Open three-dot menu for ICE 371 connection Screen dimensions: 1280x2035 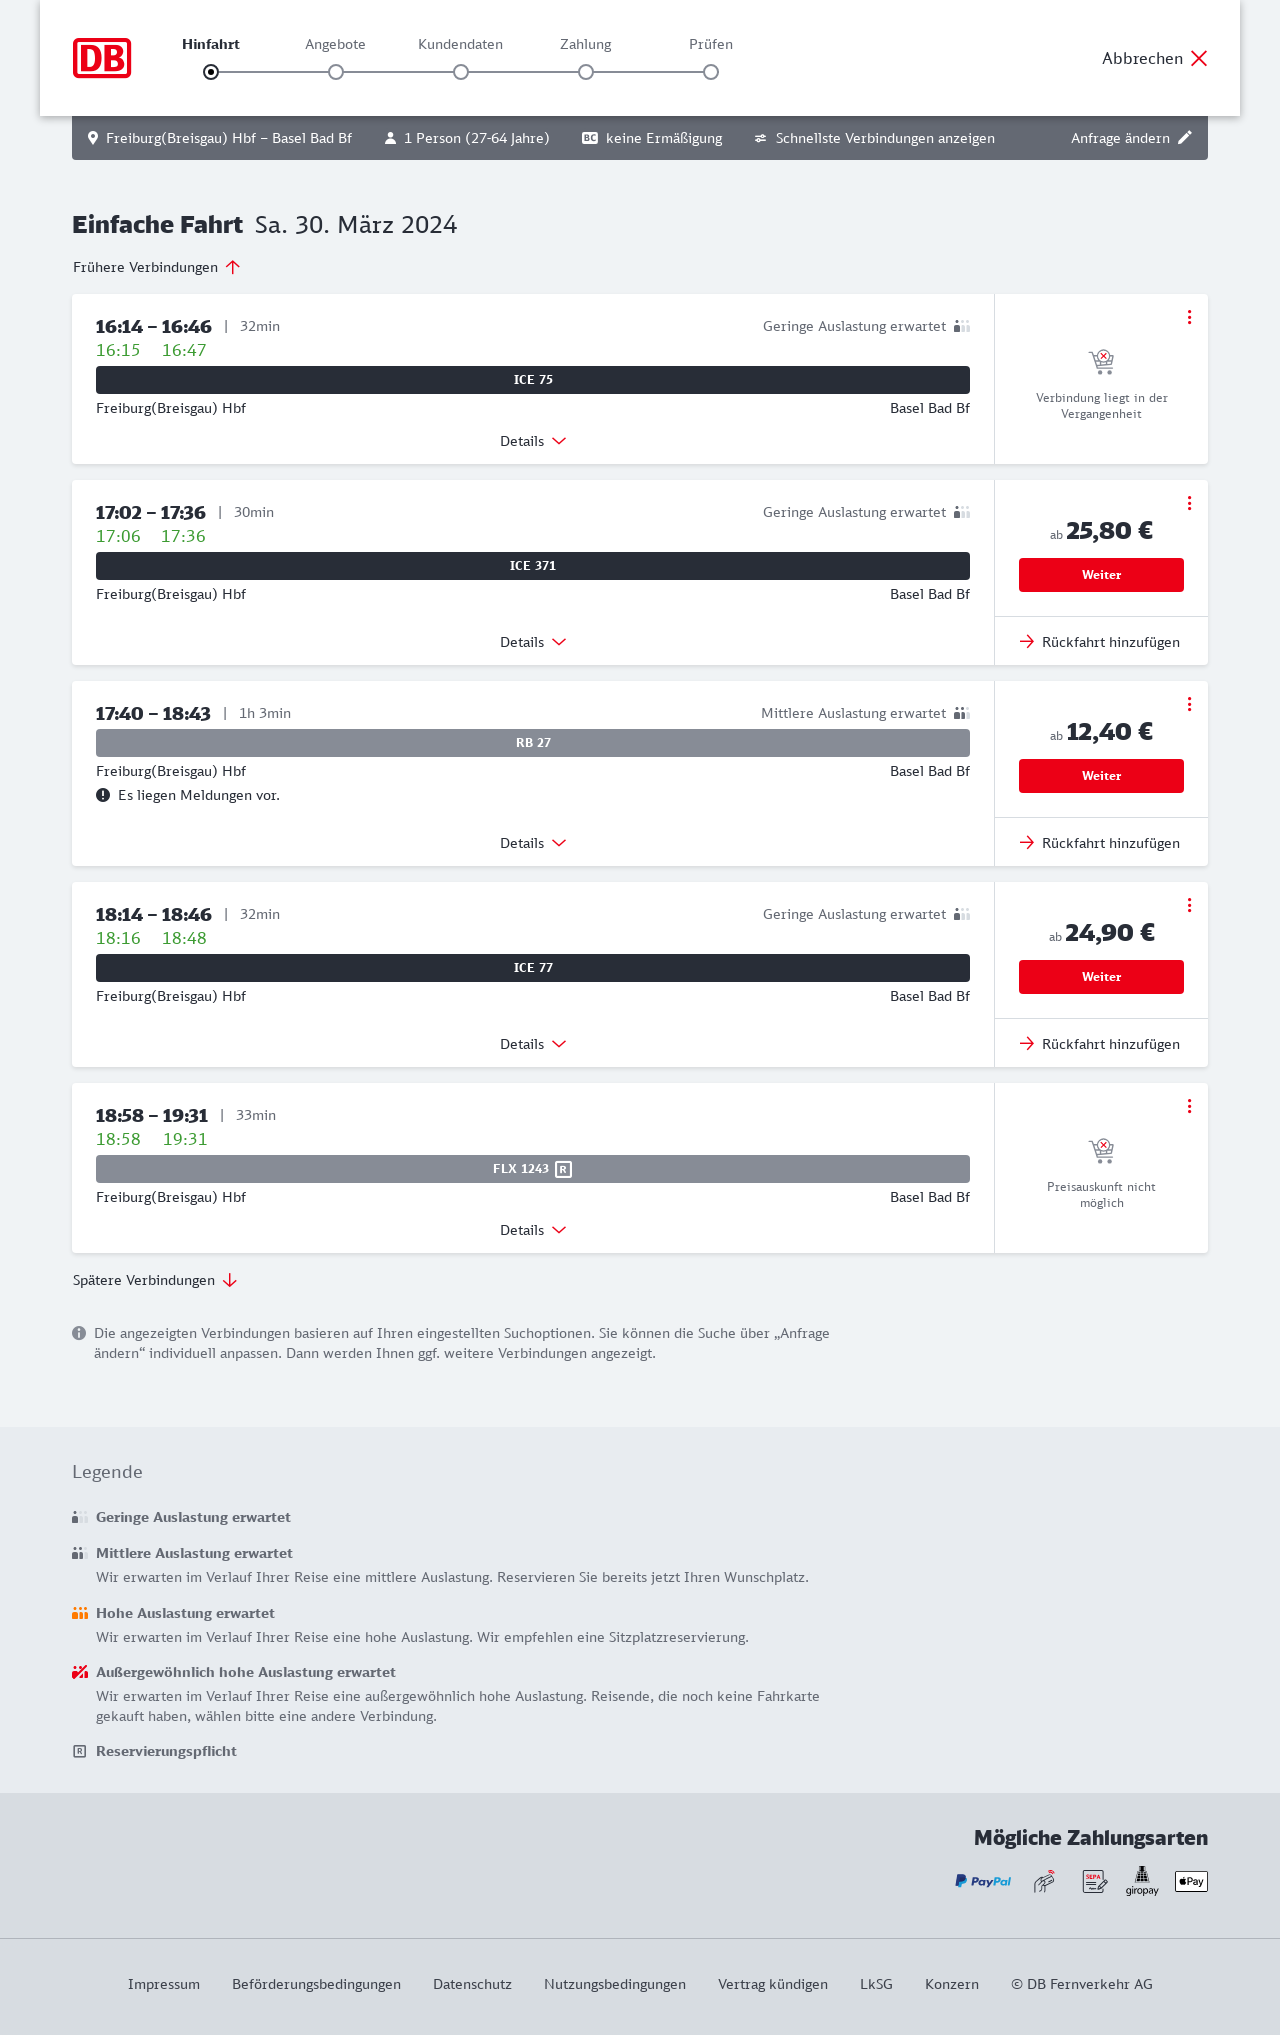tap(1189, 503)
